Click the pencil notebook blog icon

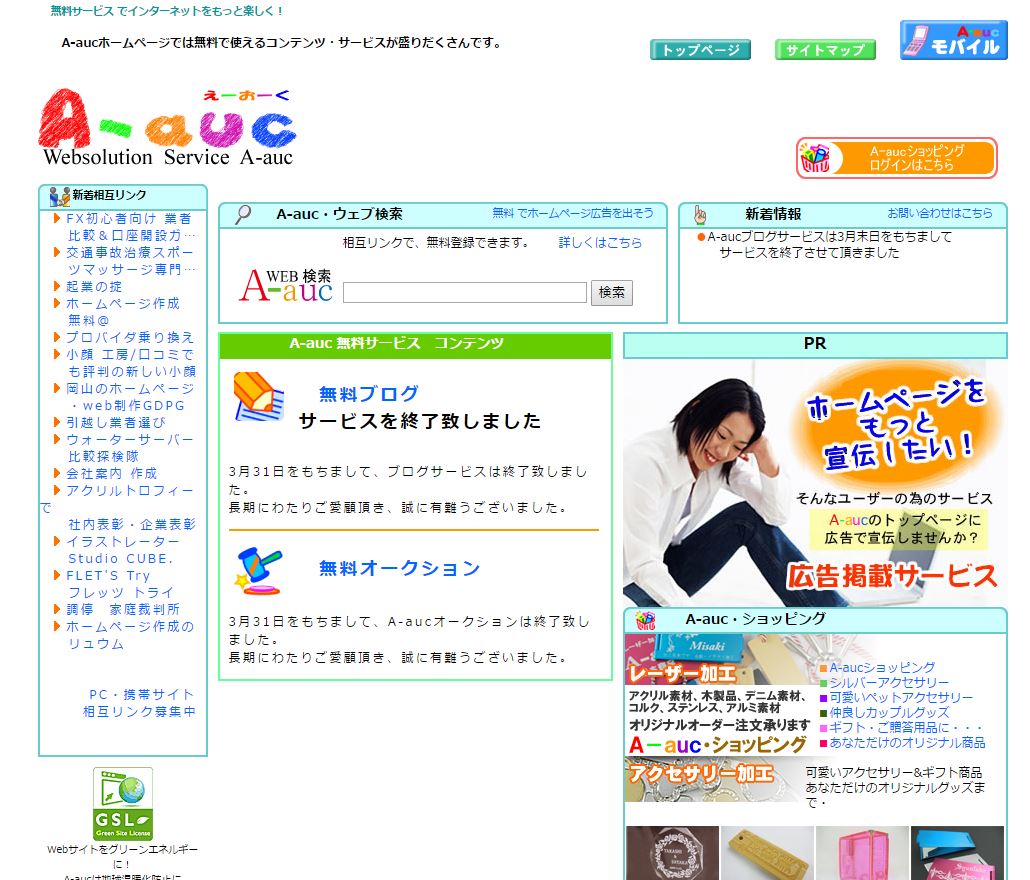coord(259,397)
